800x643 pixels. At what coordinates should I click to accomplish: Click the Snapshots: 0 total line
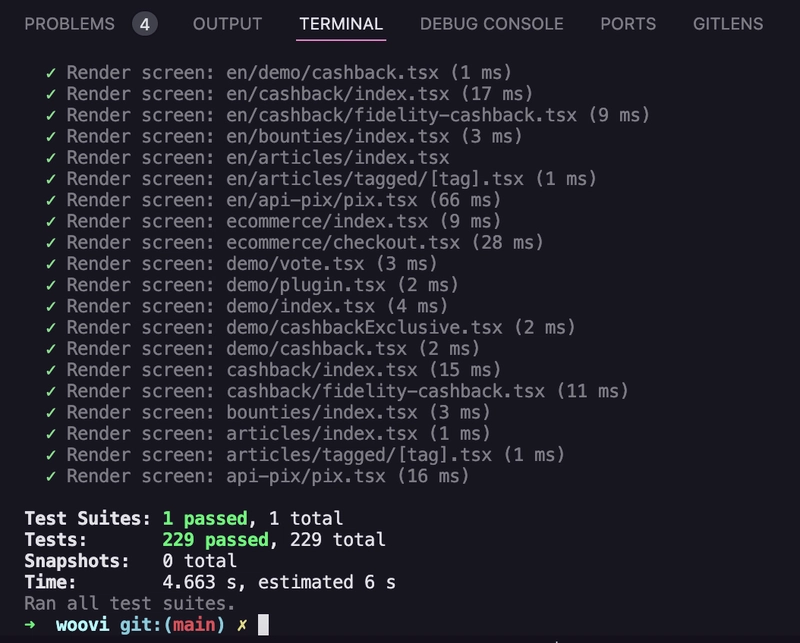[x=131, y=561]
